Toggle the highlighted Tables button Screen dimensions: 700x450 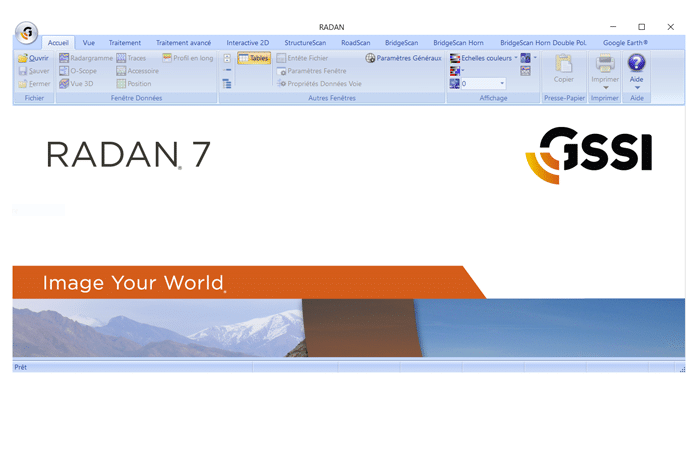254,58
